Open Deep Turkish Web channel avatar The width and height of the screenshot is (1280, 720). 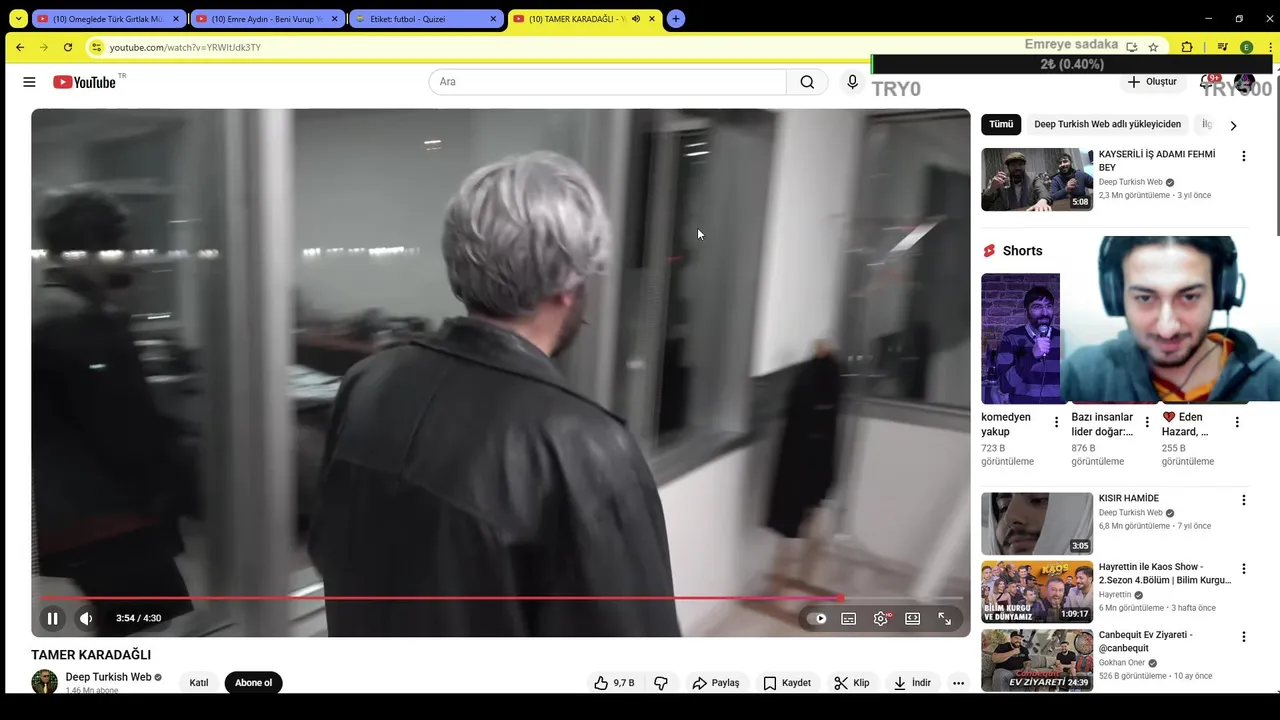pyautogui.click(x=44, y=682)
